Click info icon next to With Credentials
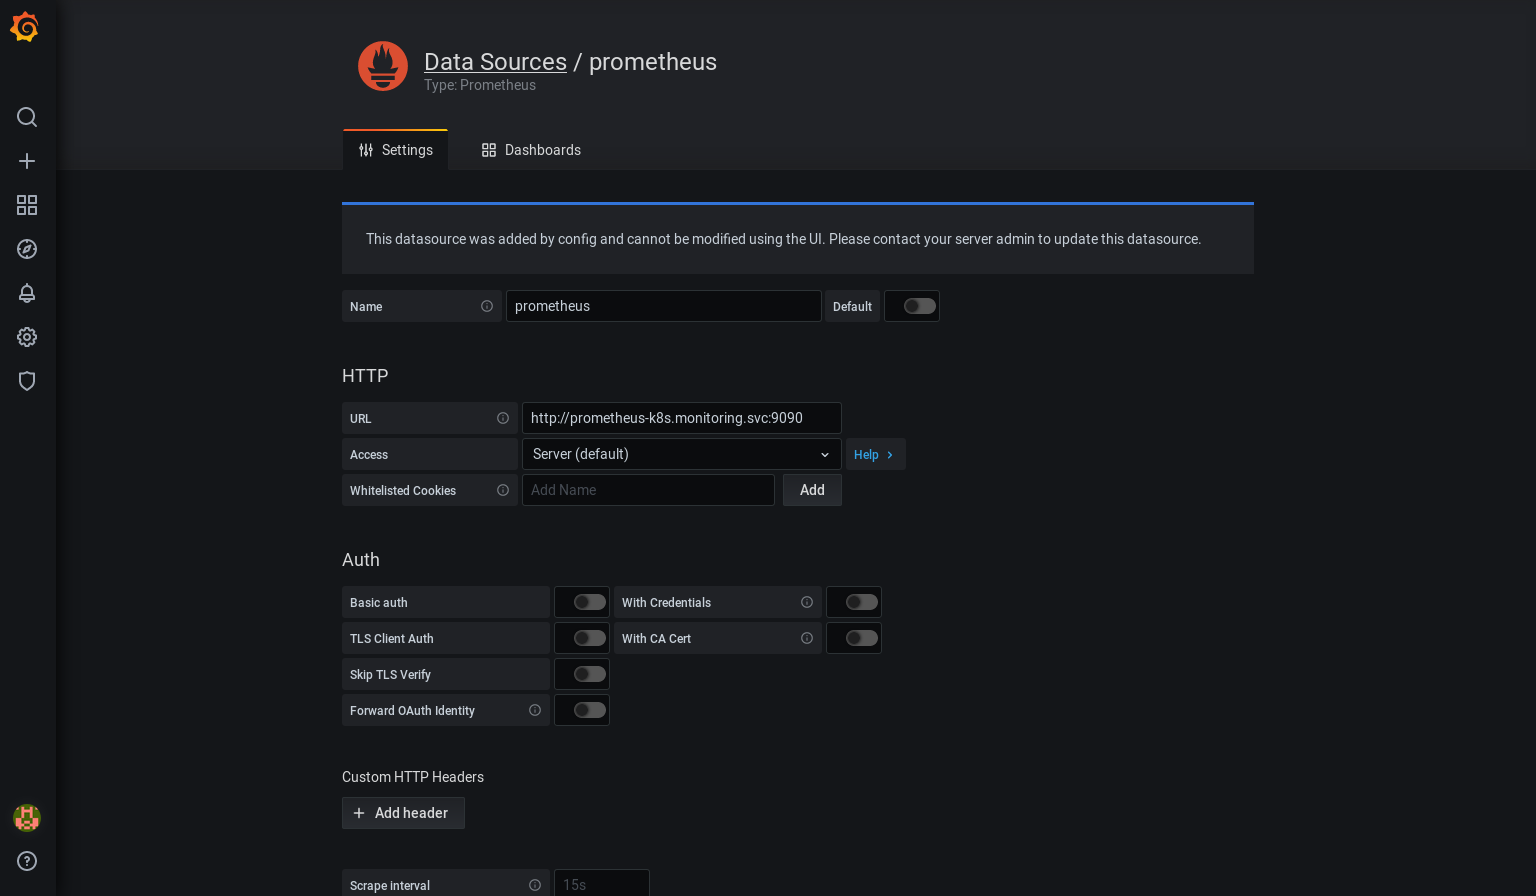The height and width of the screenshot is (896, 1536). click(807, 602)
